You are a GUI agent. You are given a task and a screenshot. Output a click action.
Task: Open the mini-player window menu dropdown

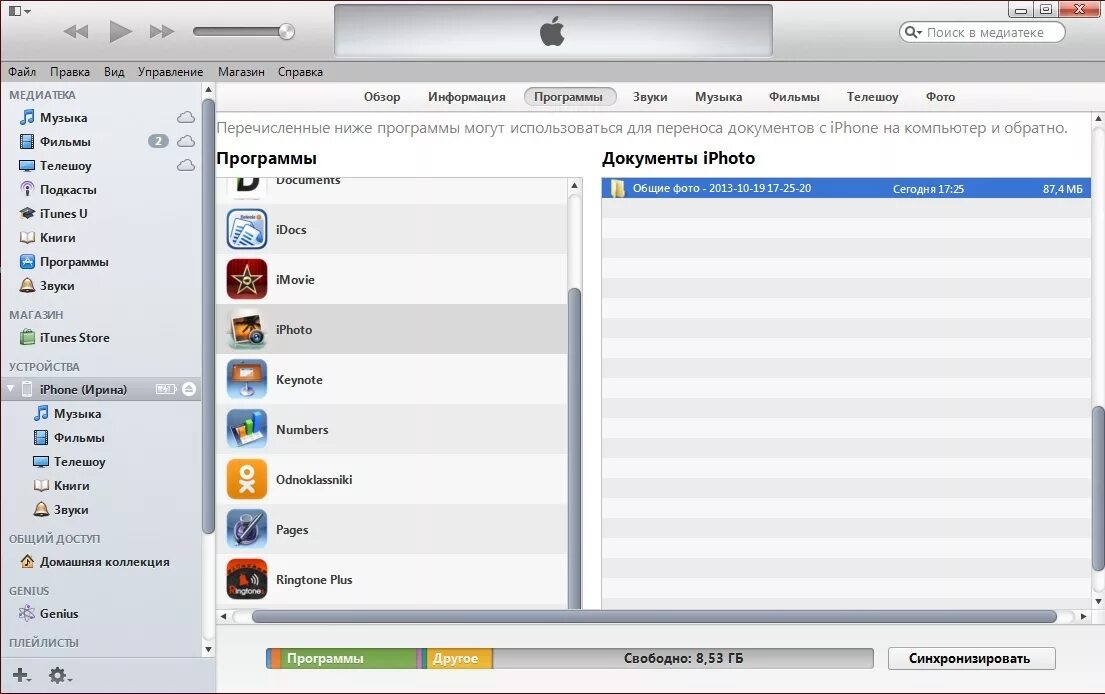pos(19,11)
